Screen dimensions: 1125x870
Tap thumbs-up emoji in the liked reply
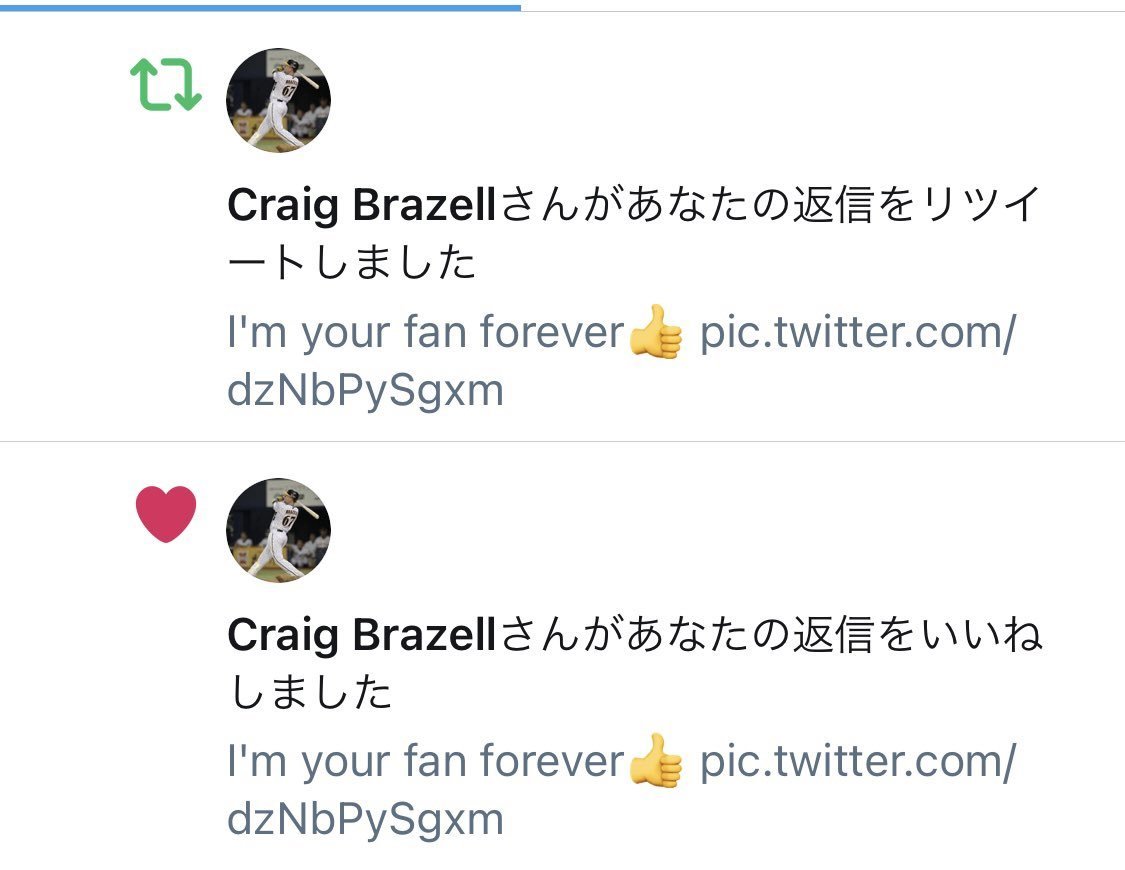[655, 760]
